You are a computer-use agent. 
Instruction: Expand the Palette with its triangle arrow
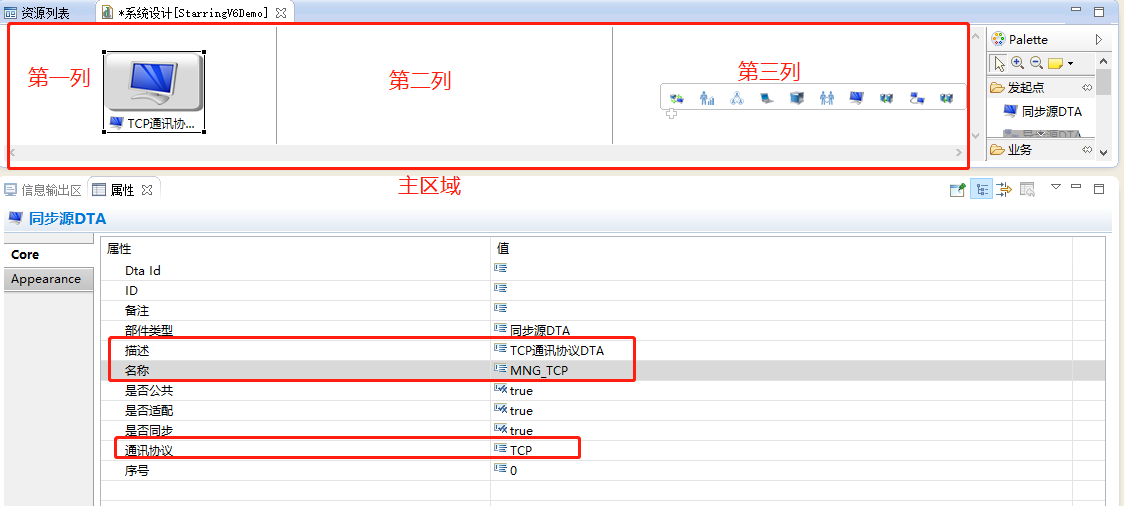[1099, 39]
